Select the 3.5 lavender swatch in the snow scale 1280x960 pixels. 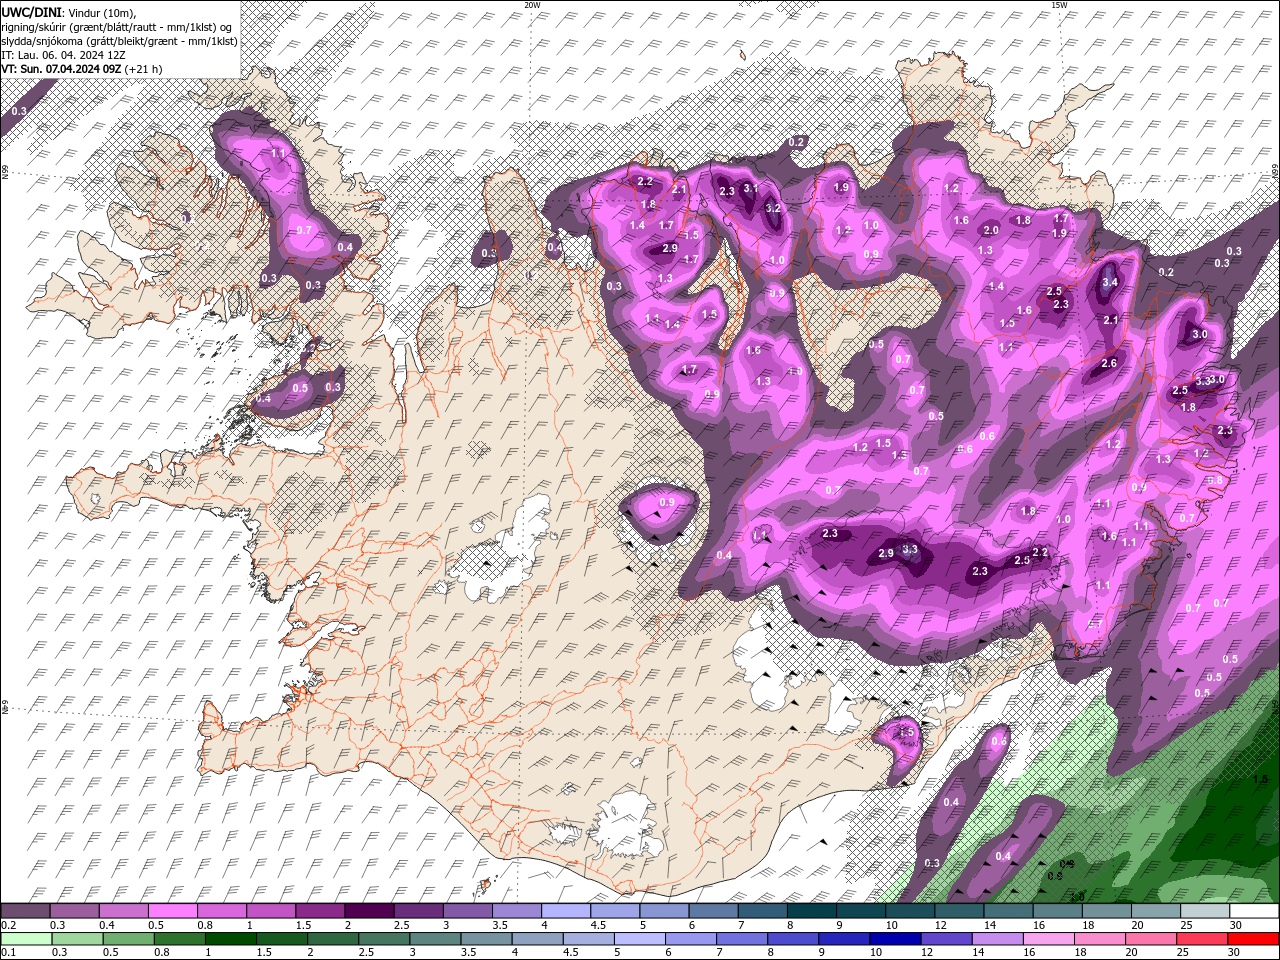(515, 911)
